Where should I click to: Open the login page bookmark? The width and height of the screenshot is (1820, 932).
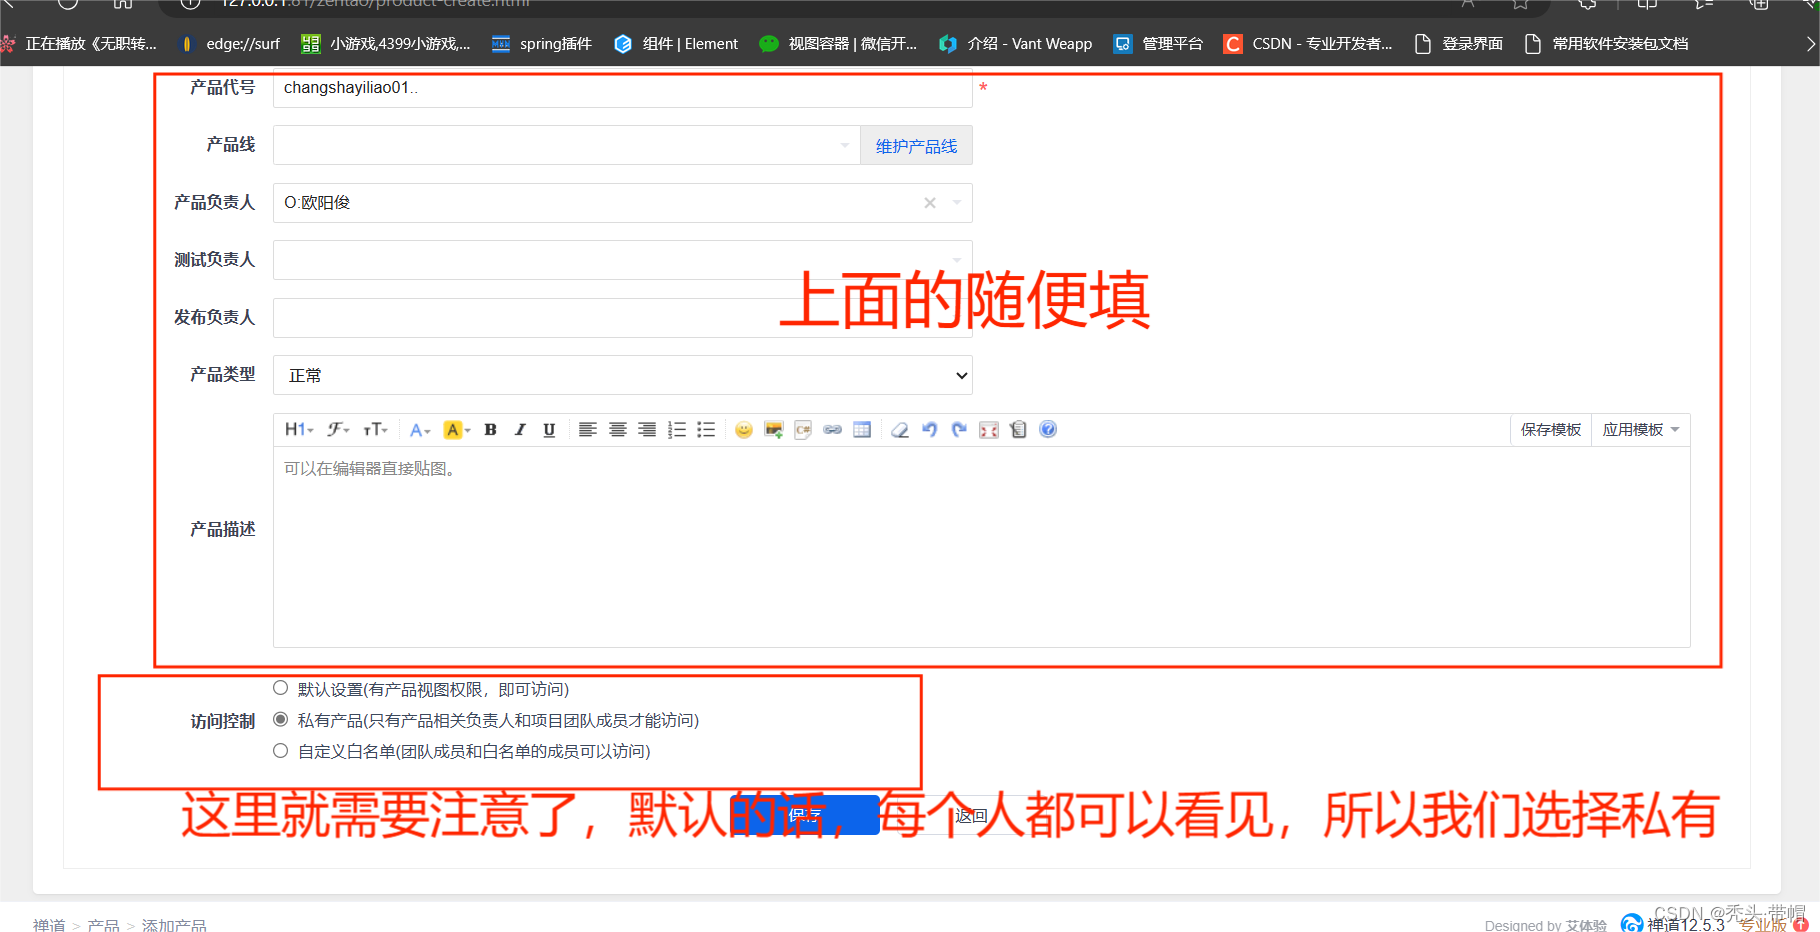[1459, 44]
